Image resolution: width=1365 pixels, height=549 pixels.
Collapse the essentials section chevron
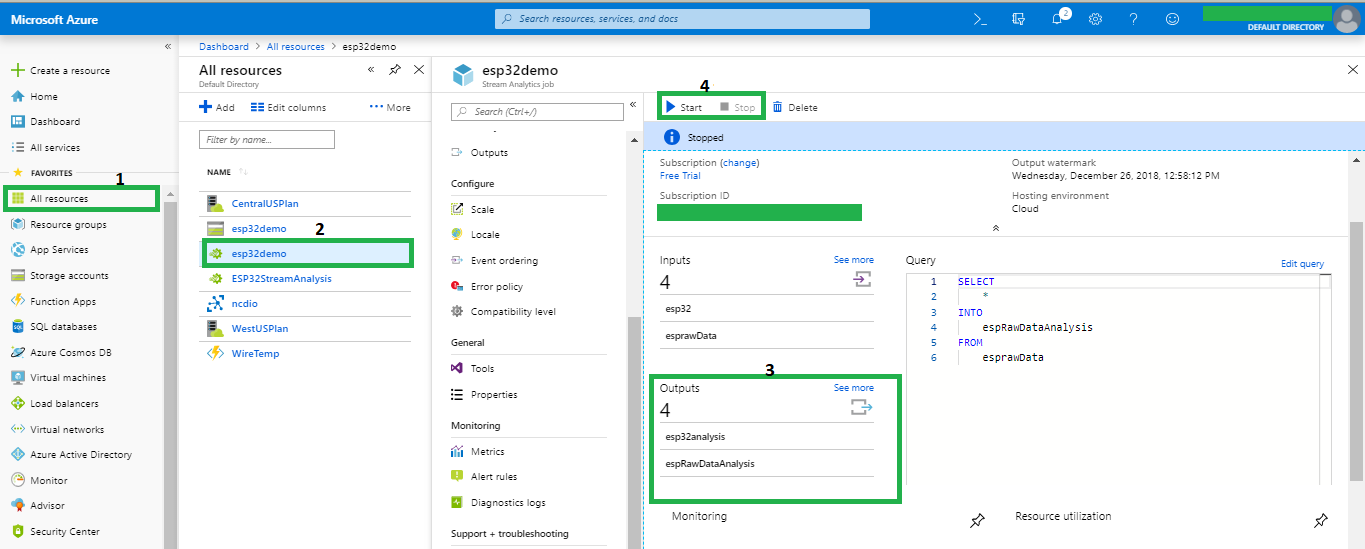tap(996, 229)
